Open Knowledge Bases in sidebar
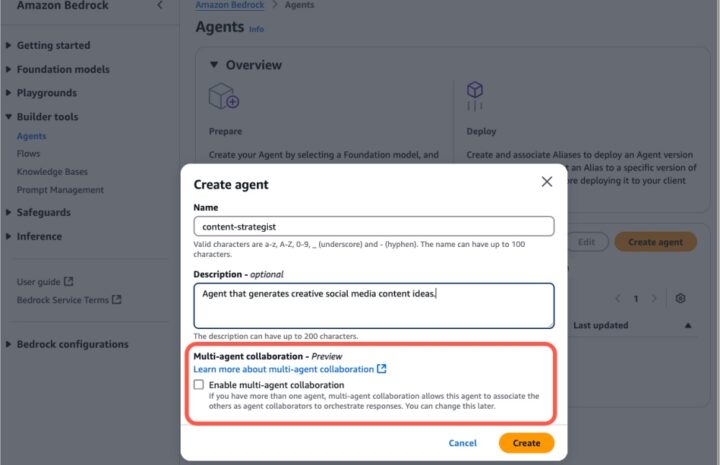 point(52,172)
